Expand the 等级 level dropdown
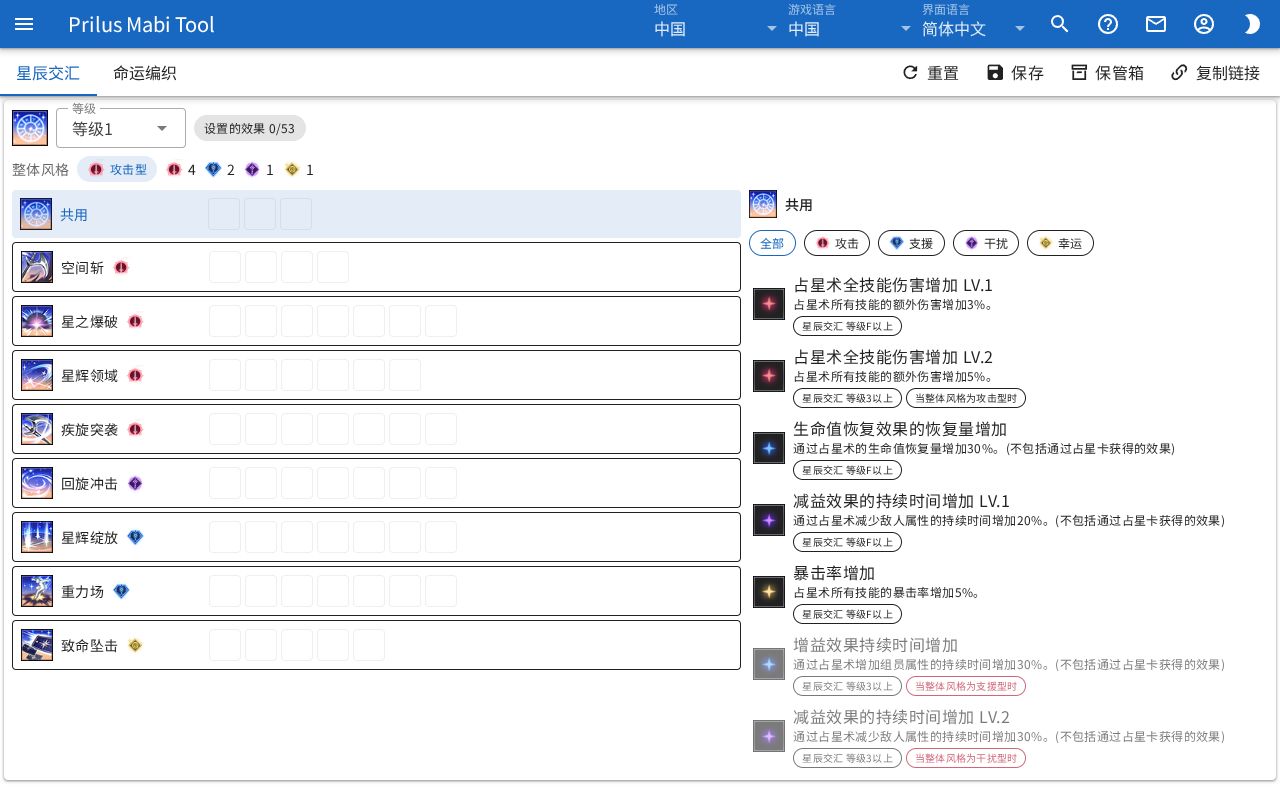Viewport: 1280px width, 800px height. (121, 128)
